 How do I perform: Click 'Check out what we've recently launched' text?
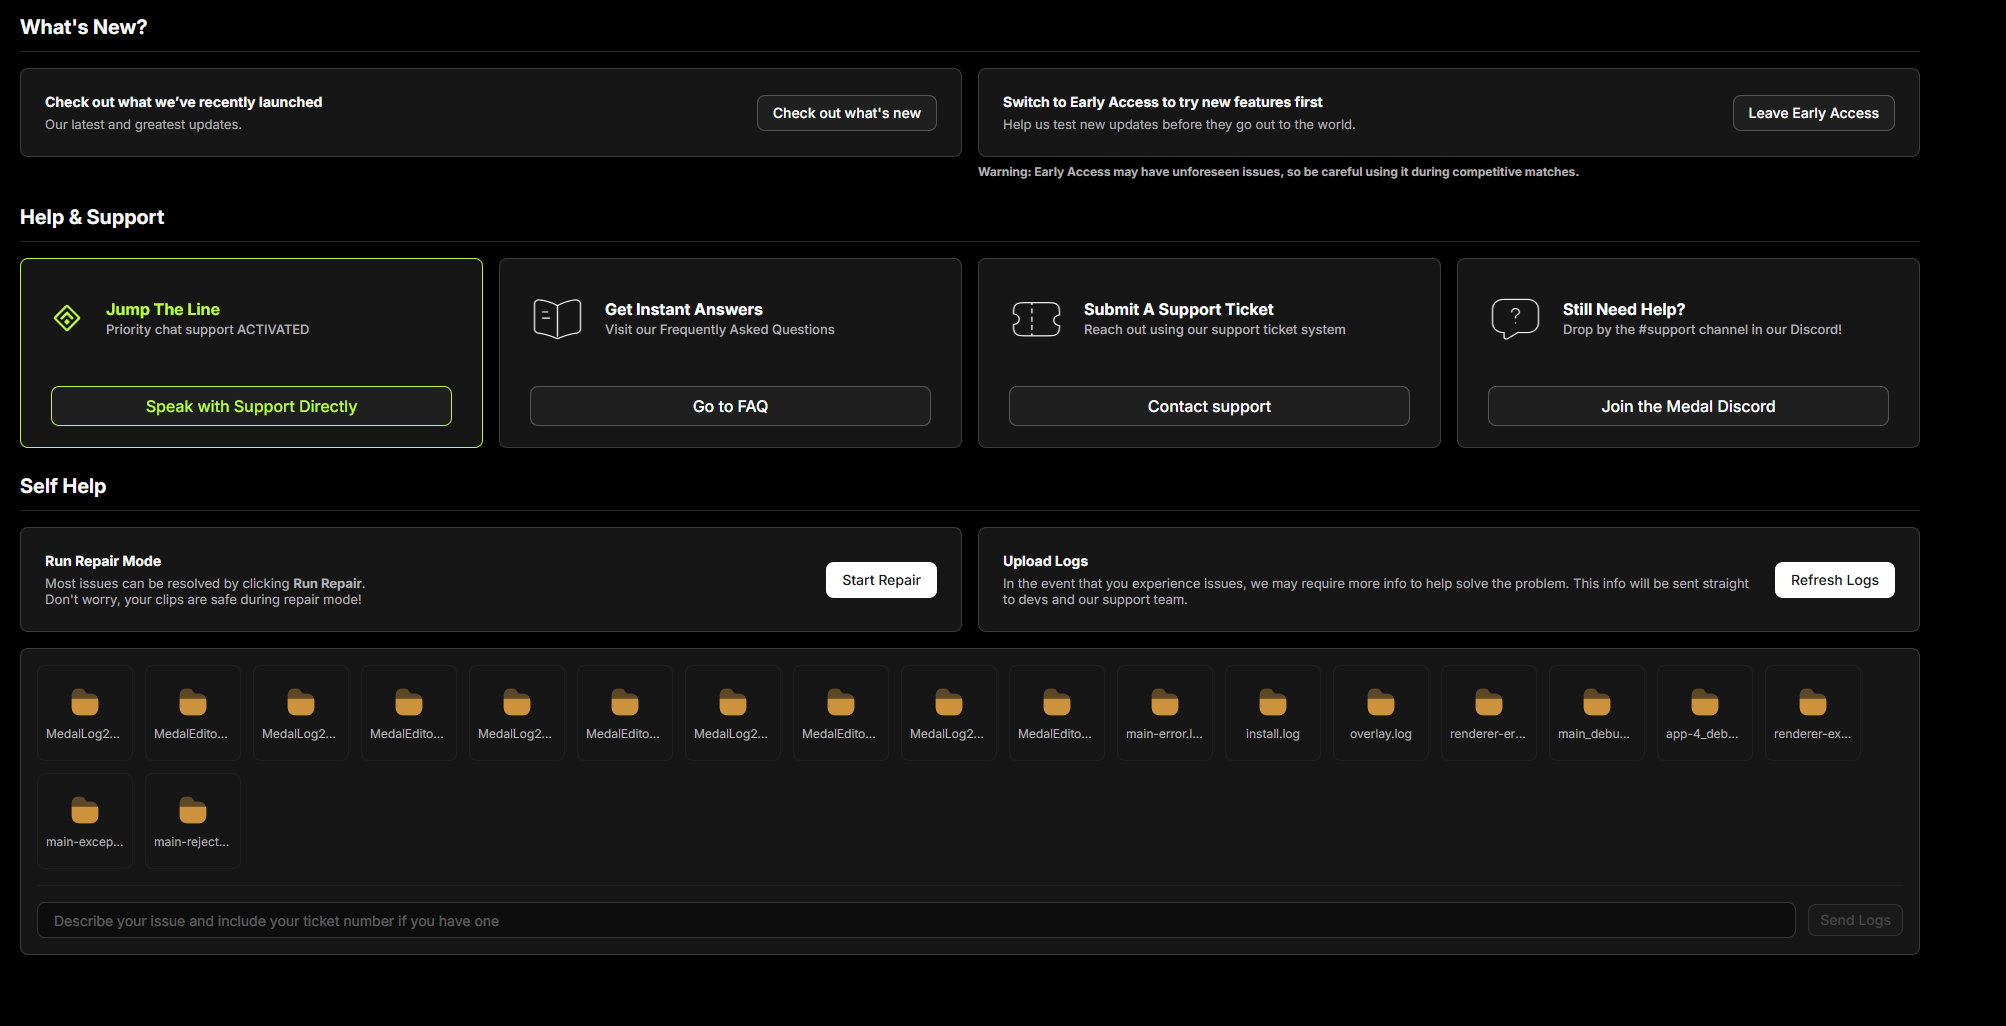click(184, 102)
